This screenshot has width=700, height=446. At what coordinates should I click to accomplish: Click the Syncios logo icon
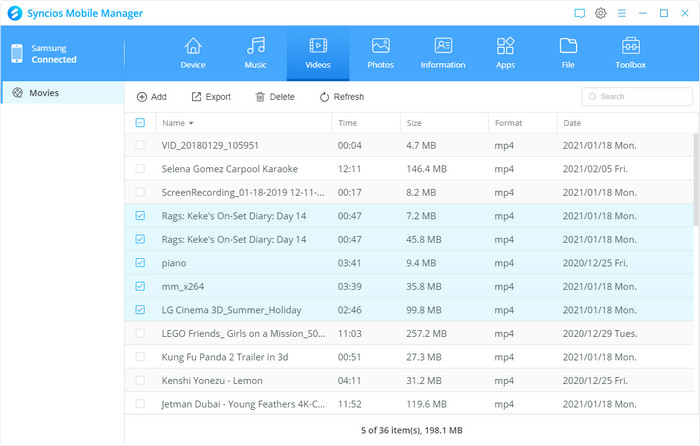point(15,13)
